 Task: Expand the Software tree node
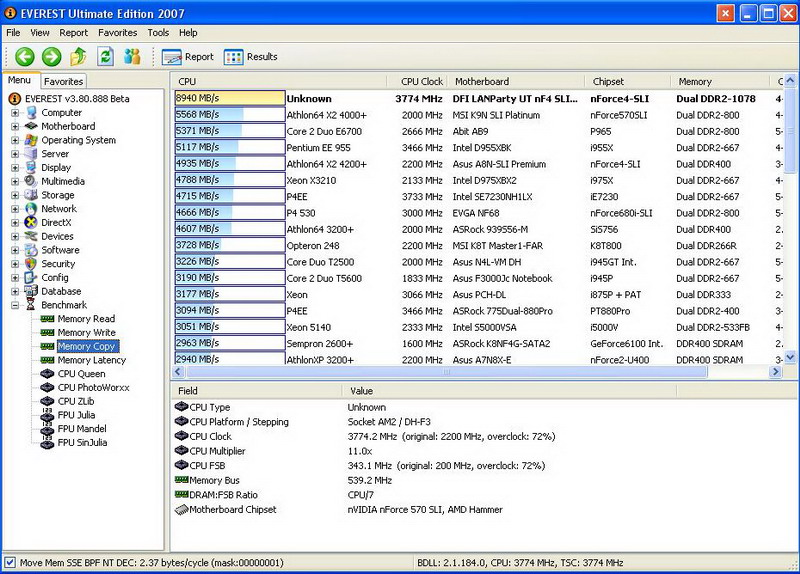(15, 250)
